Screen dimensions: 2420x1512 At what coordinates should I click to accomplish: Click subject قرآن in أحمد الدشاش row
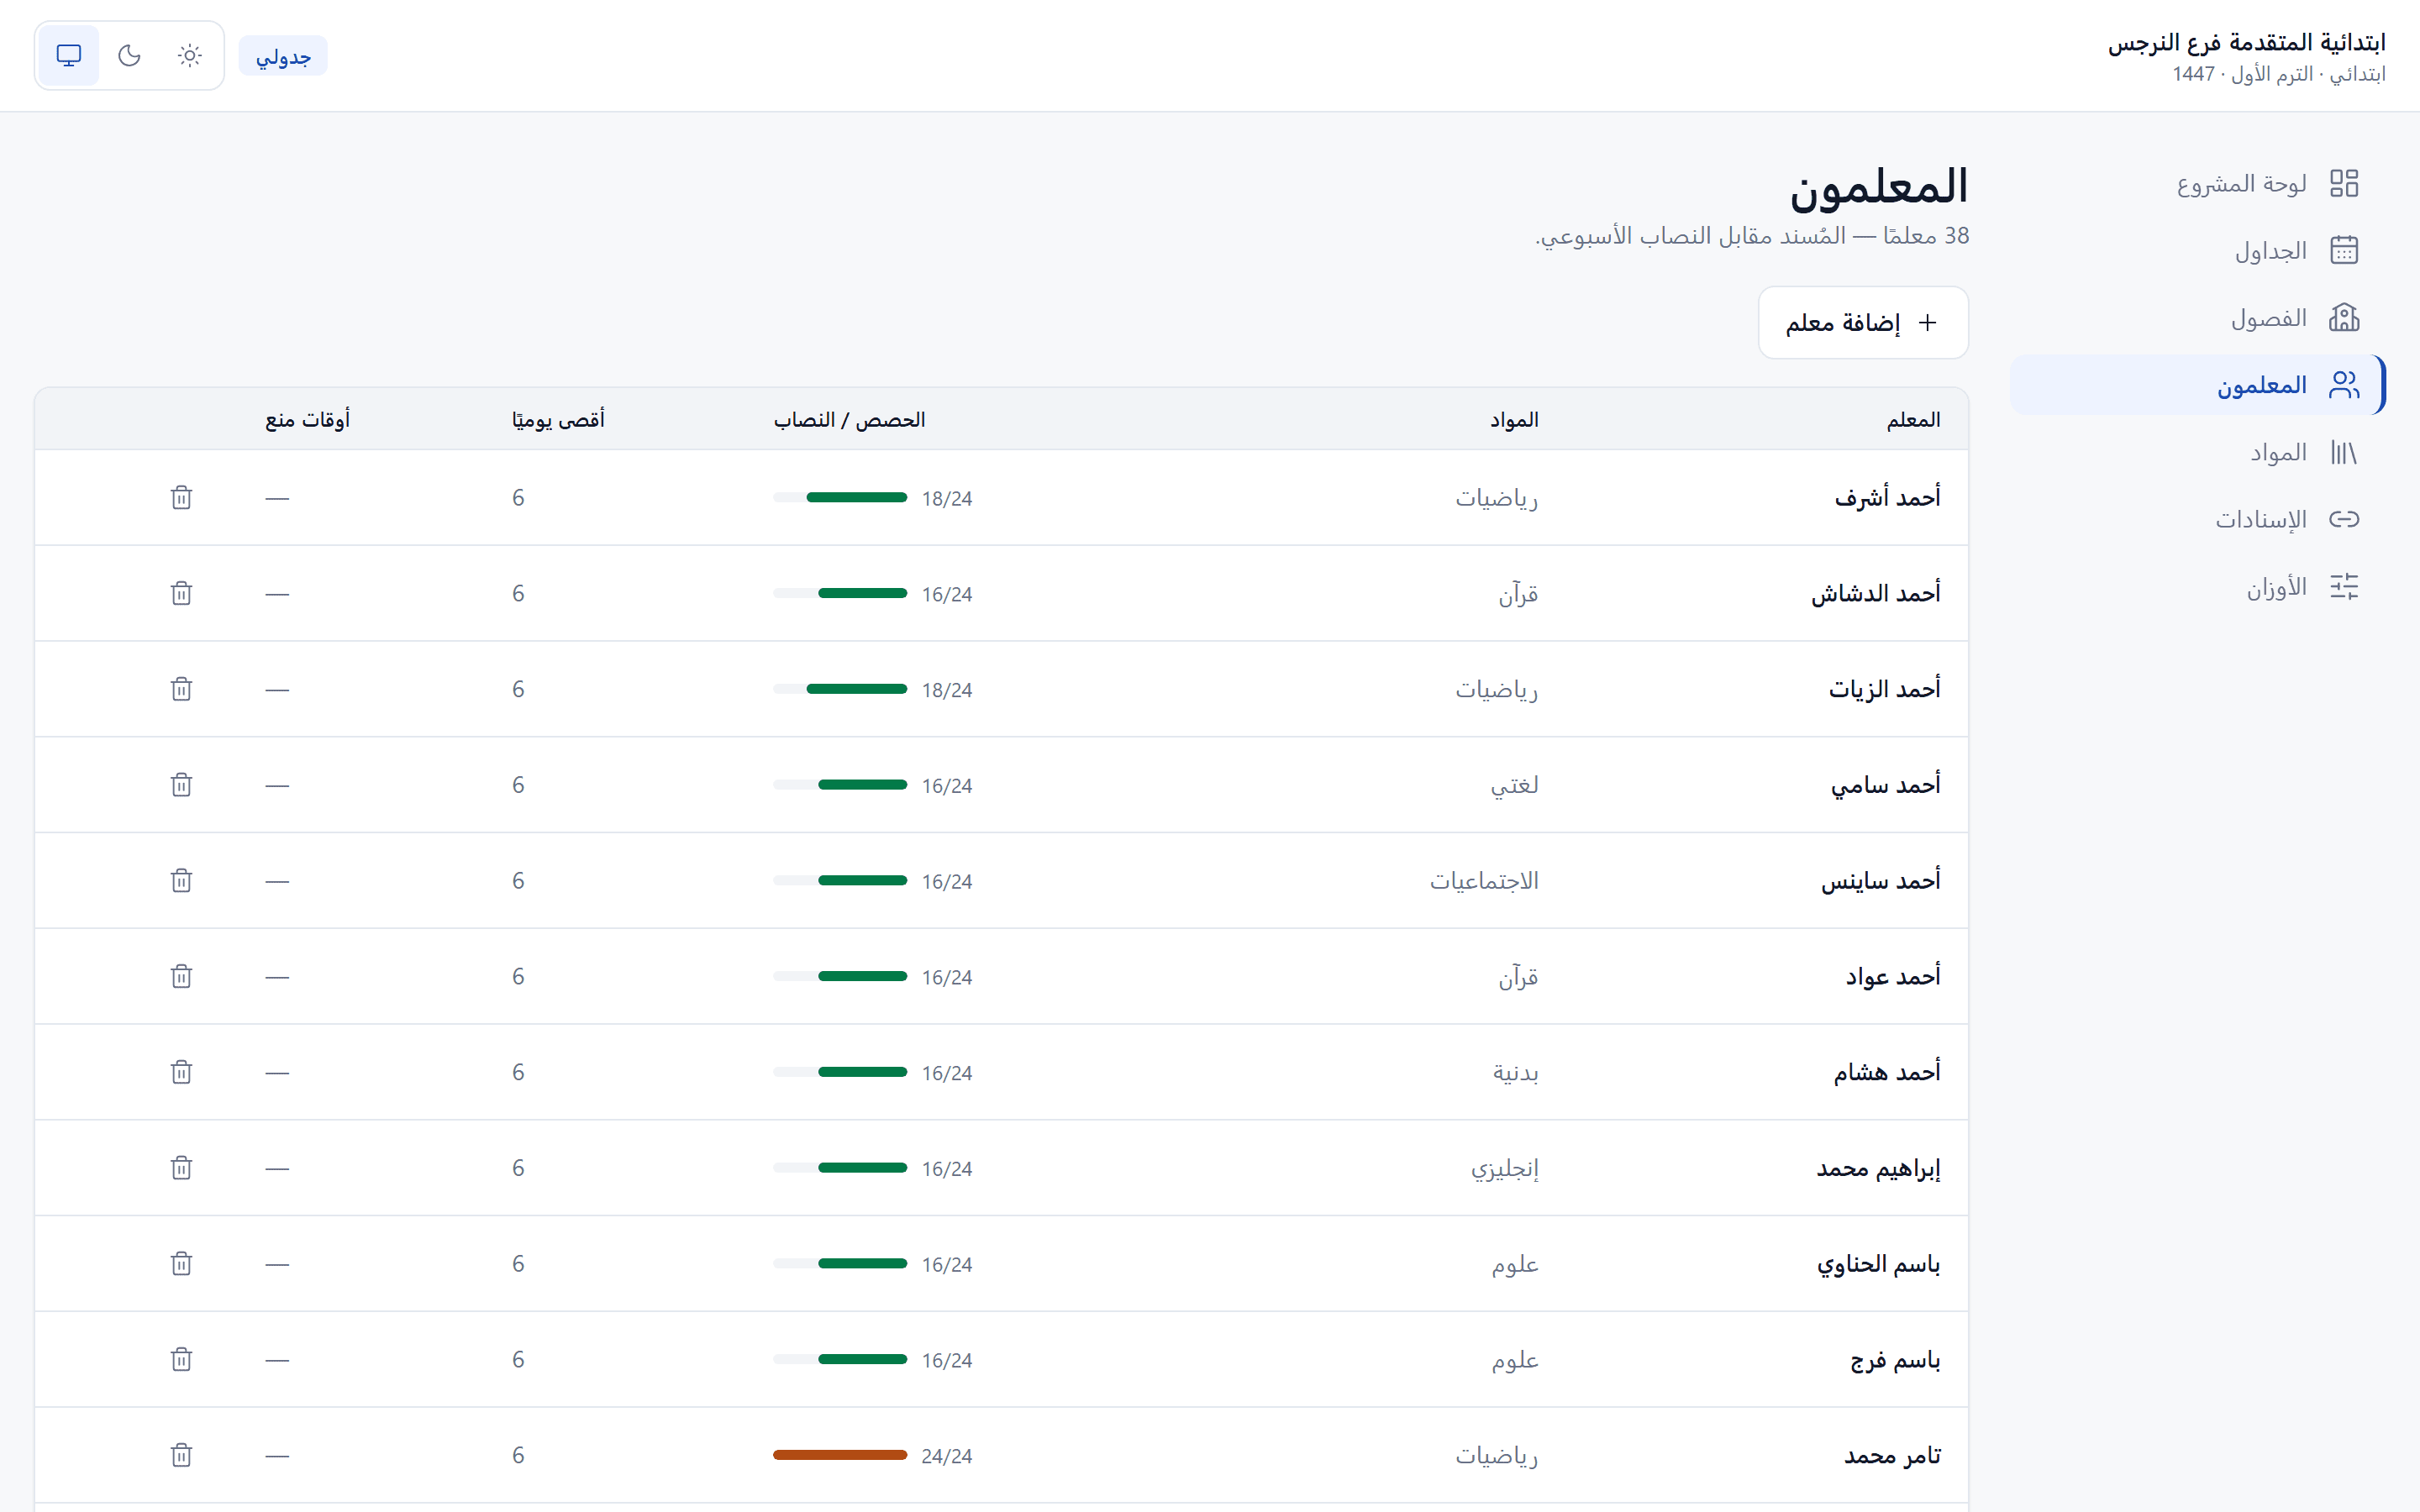click(x=1518, y=594)
